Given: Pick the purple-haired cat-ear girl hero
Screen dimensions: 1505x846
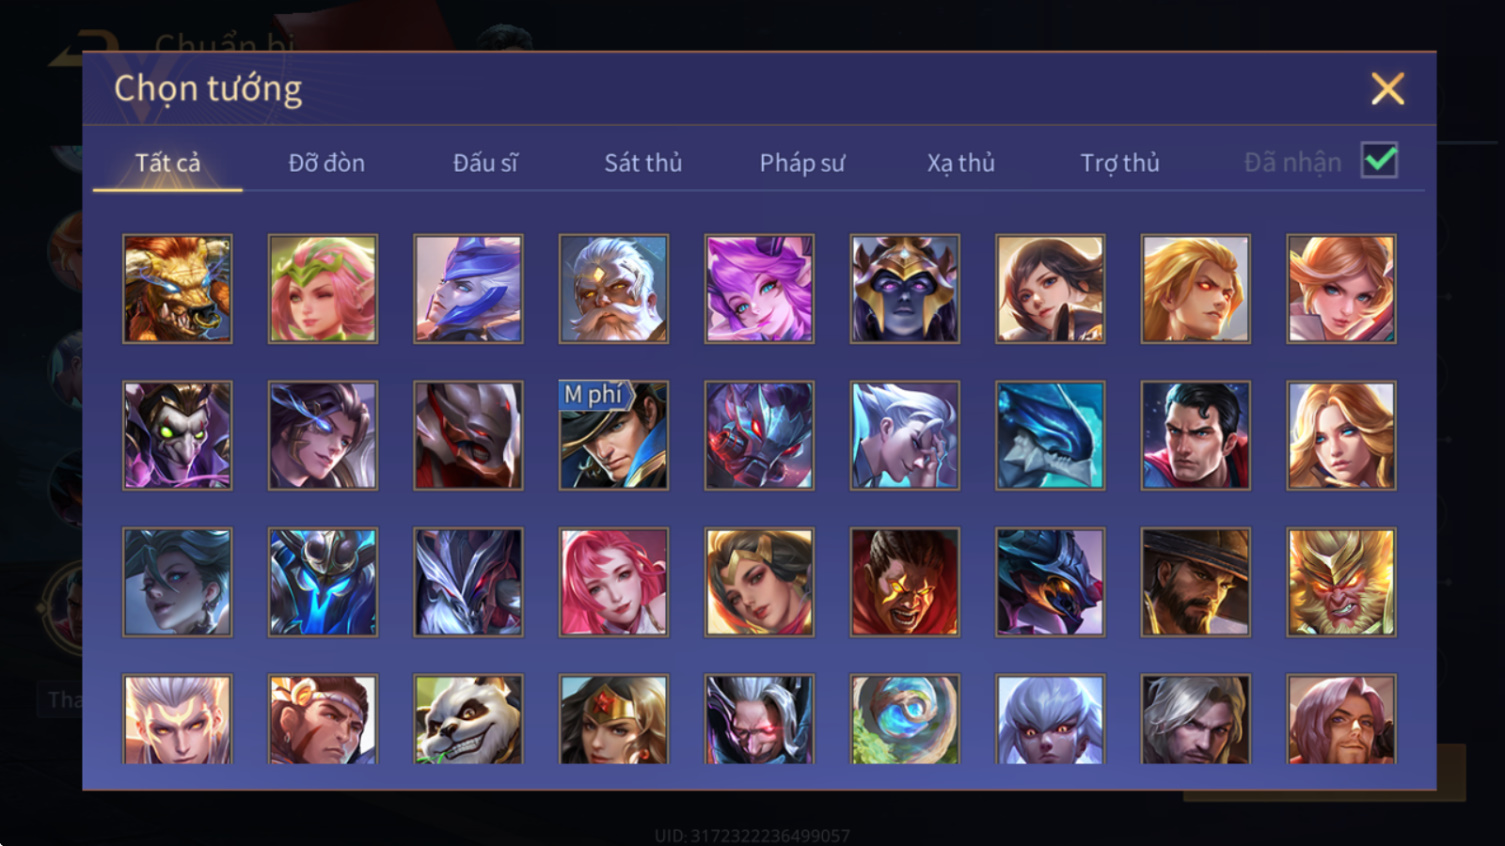Looking at the screenshot, I should (759, 289).
